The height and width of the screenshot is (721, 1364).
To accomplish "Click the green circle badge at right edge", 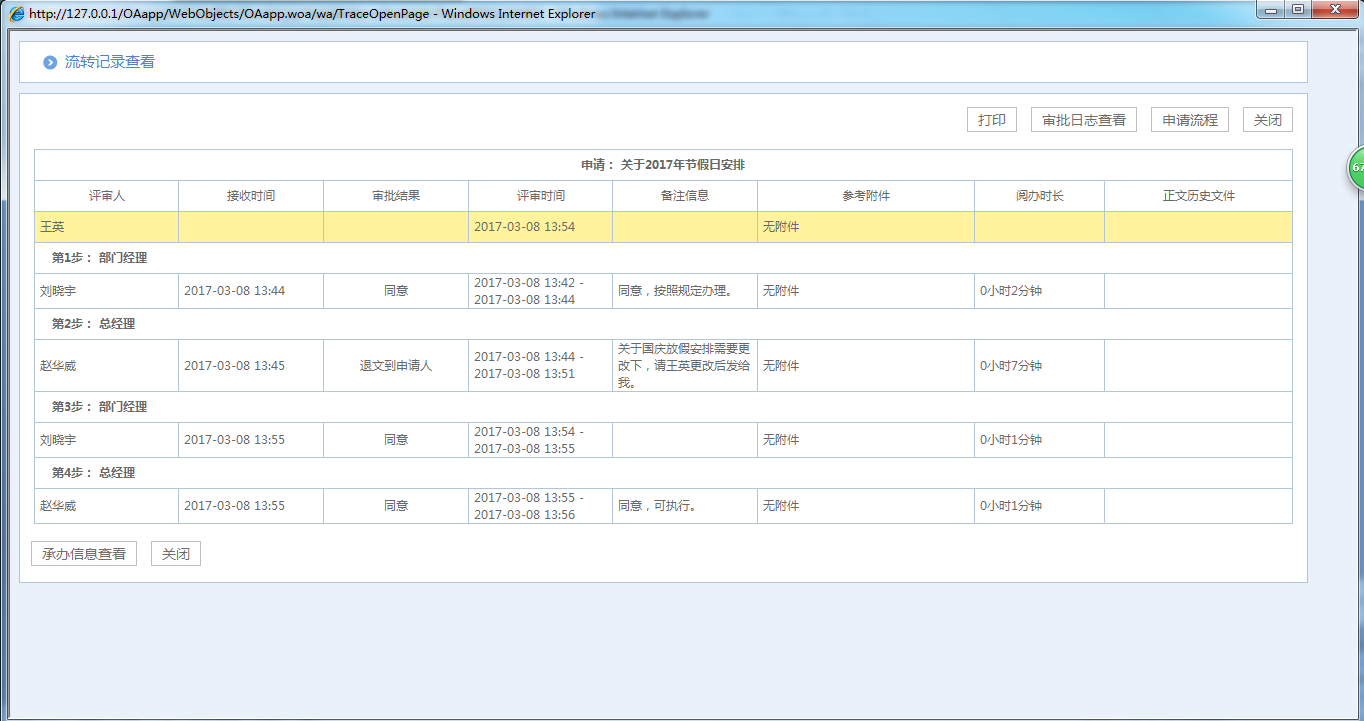I will point(1355,167).
